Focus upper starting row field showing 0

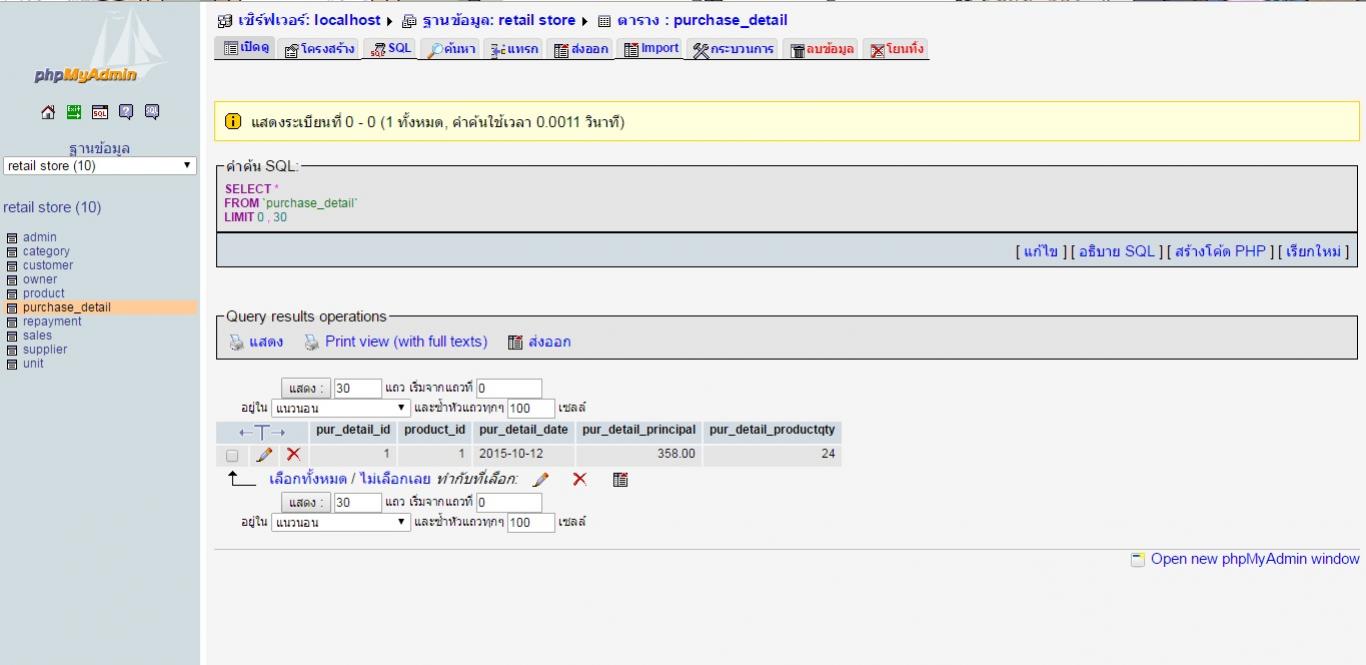(509, 388)
